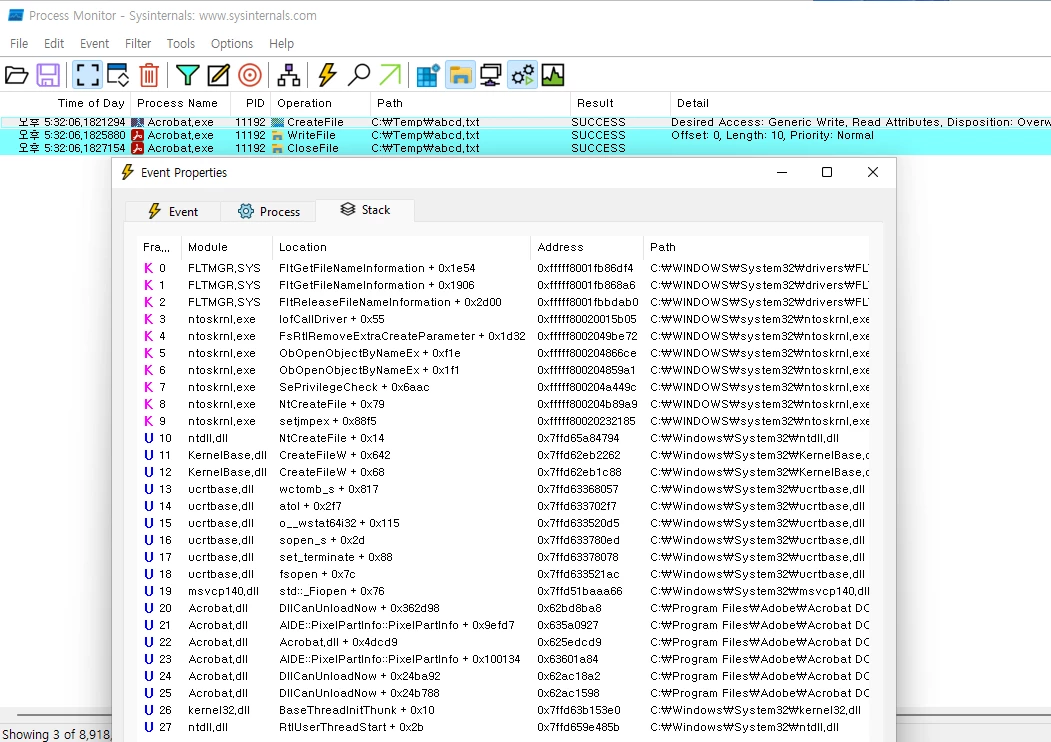Select frame 22 Acrobat.dll + 0x4dcd9
The height and width of the screenshot is (742, 1051).
click(x=503, y=642)
